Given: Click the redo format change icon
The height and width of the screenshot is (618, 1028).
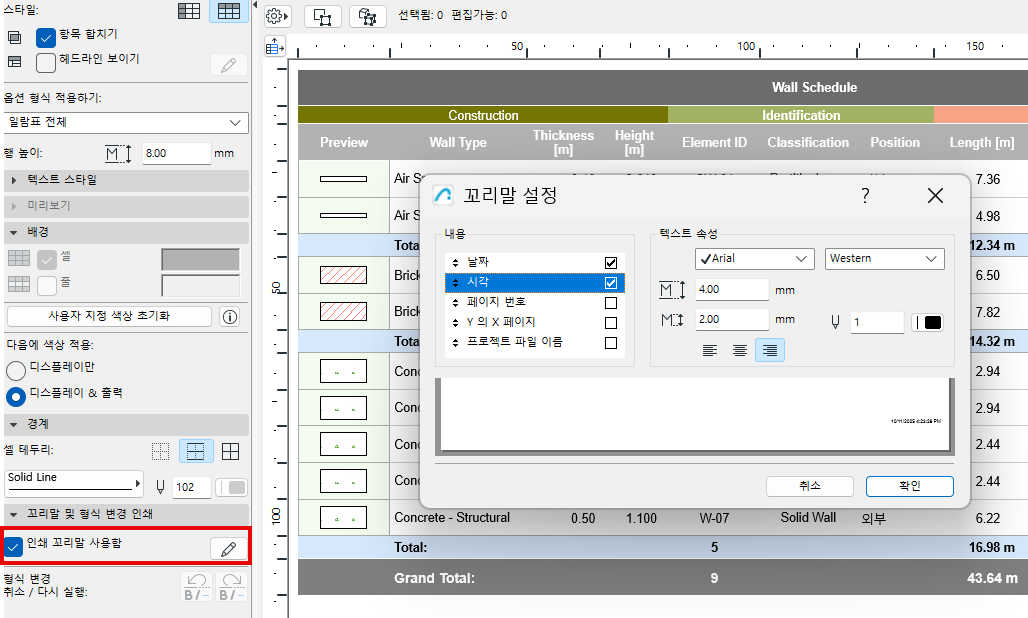Looking at the screenshot, I should (x=231, y=587).
